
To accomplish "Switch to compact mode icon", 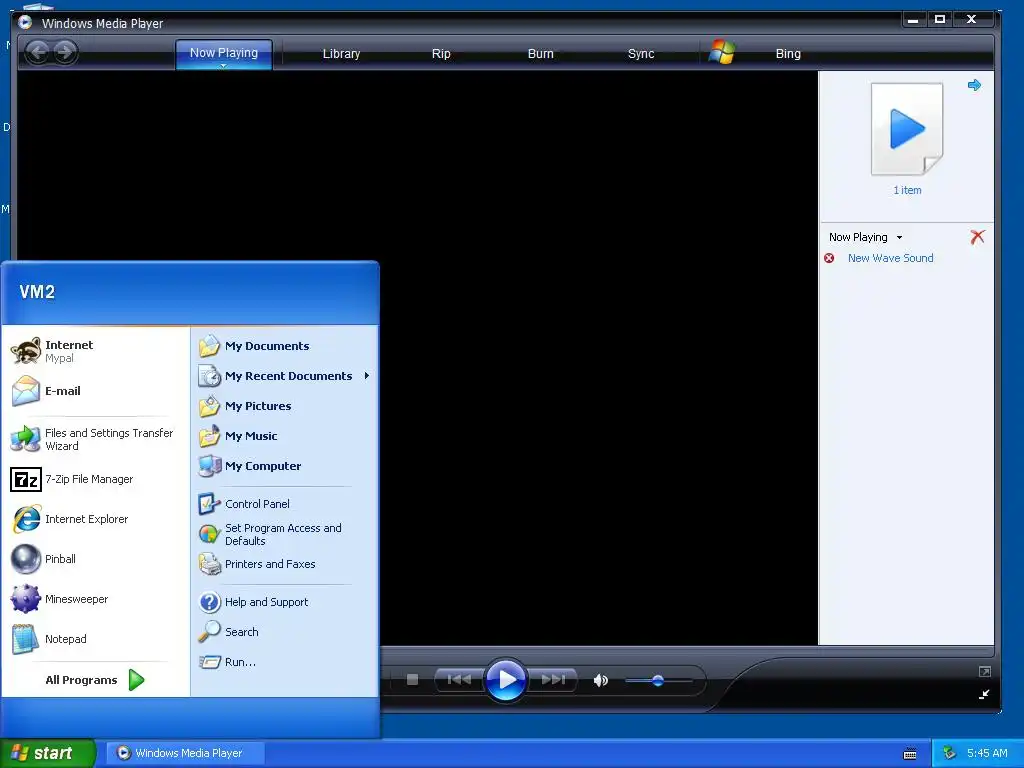I will click(984, 694).
